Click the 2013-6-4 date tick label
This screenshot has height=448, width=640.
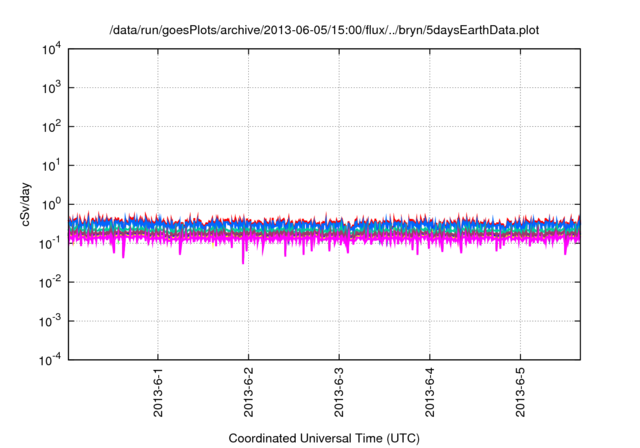coord(430,394)
